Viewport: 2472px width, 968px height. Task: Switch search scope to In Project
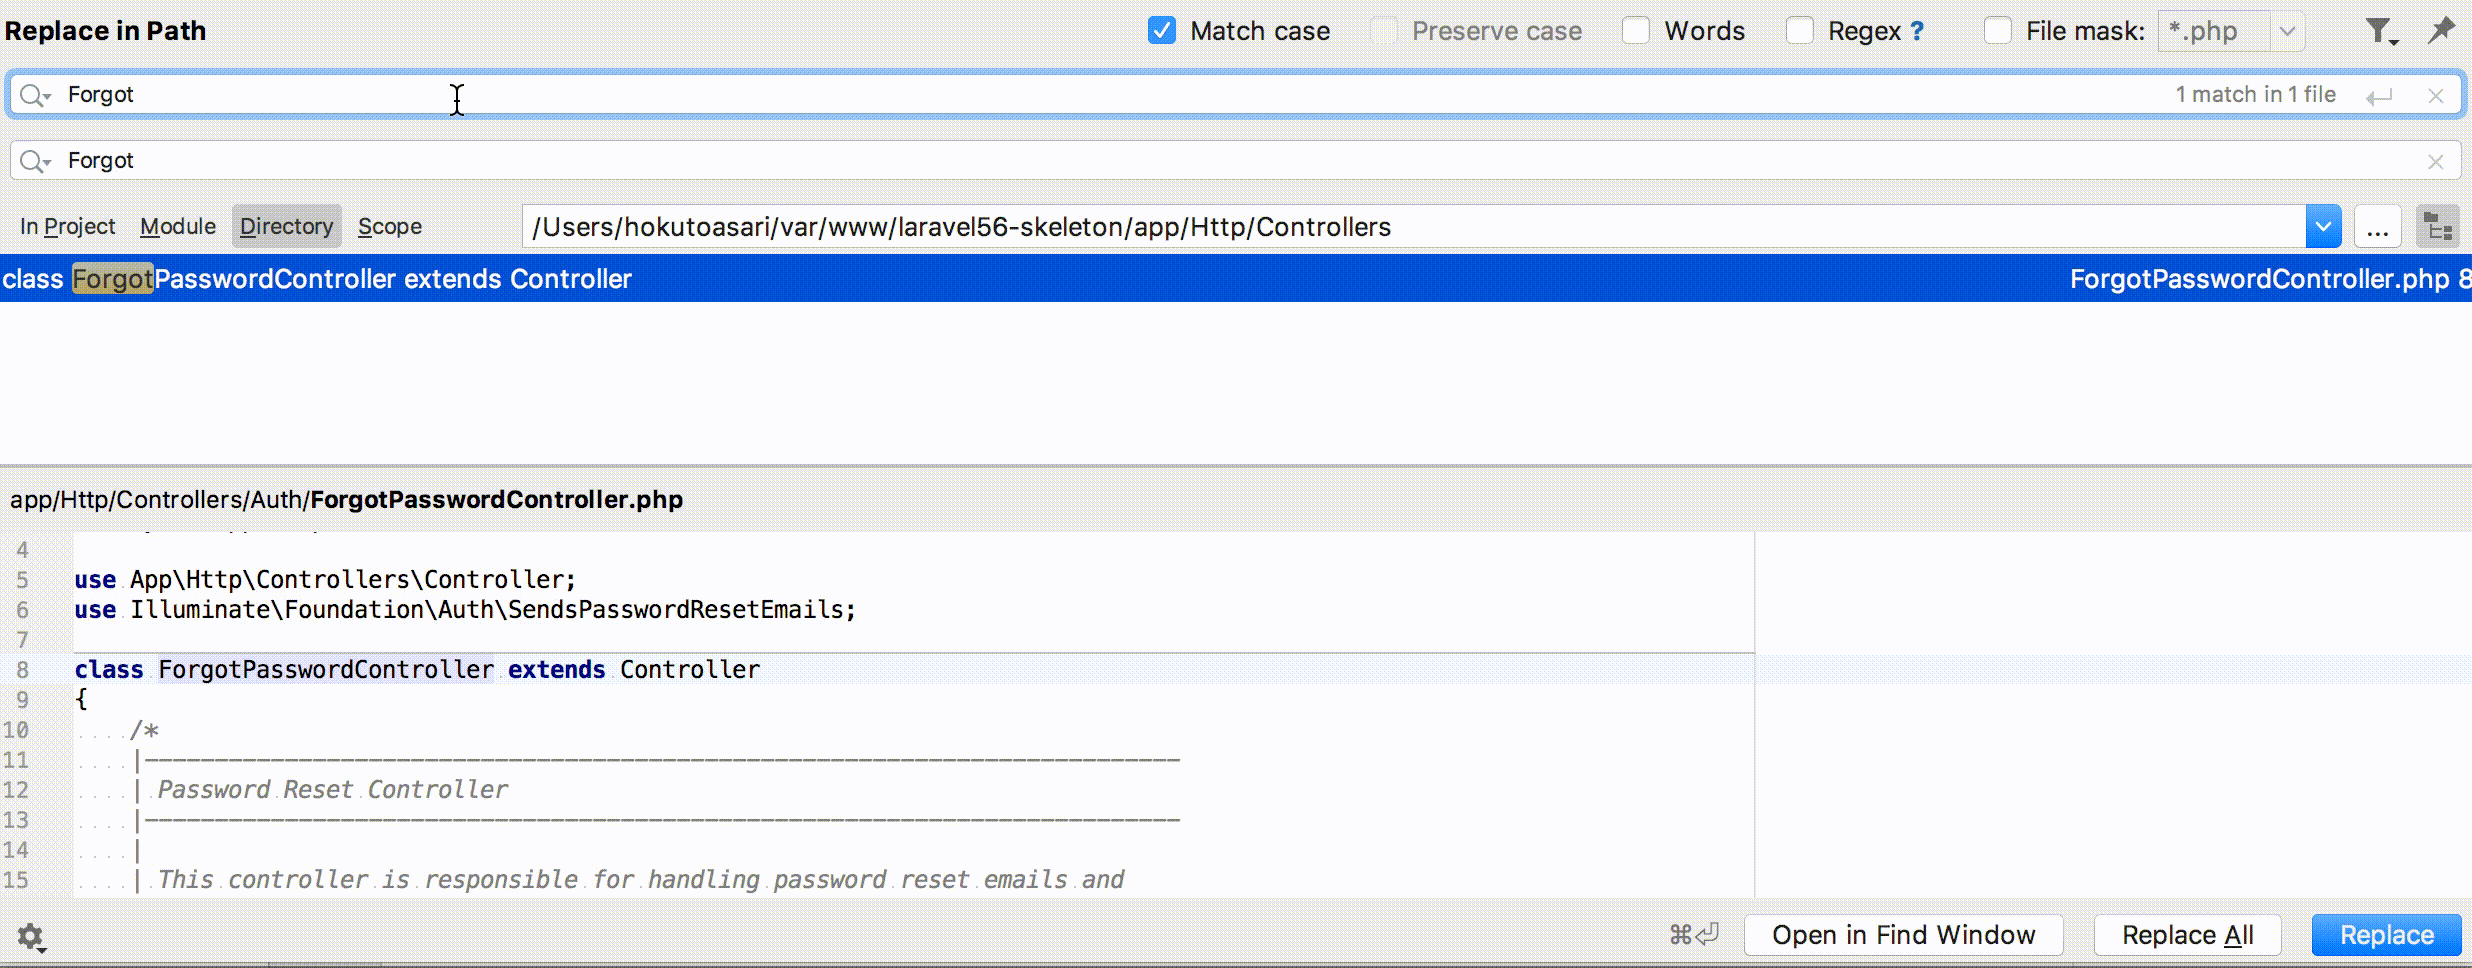tap(66, 226)
